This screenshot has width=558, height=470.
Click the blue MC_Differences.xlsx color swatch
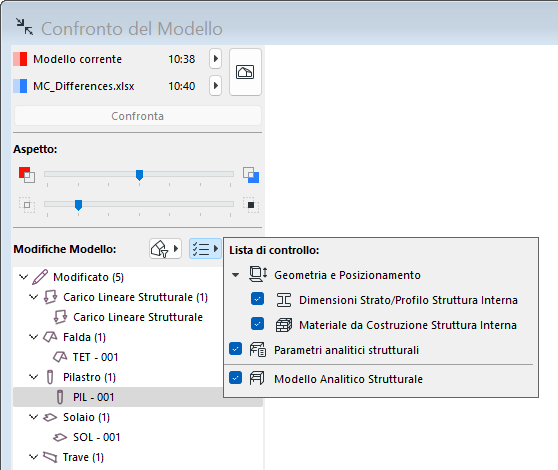pos(20,86)
